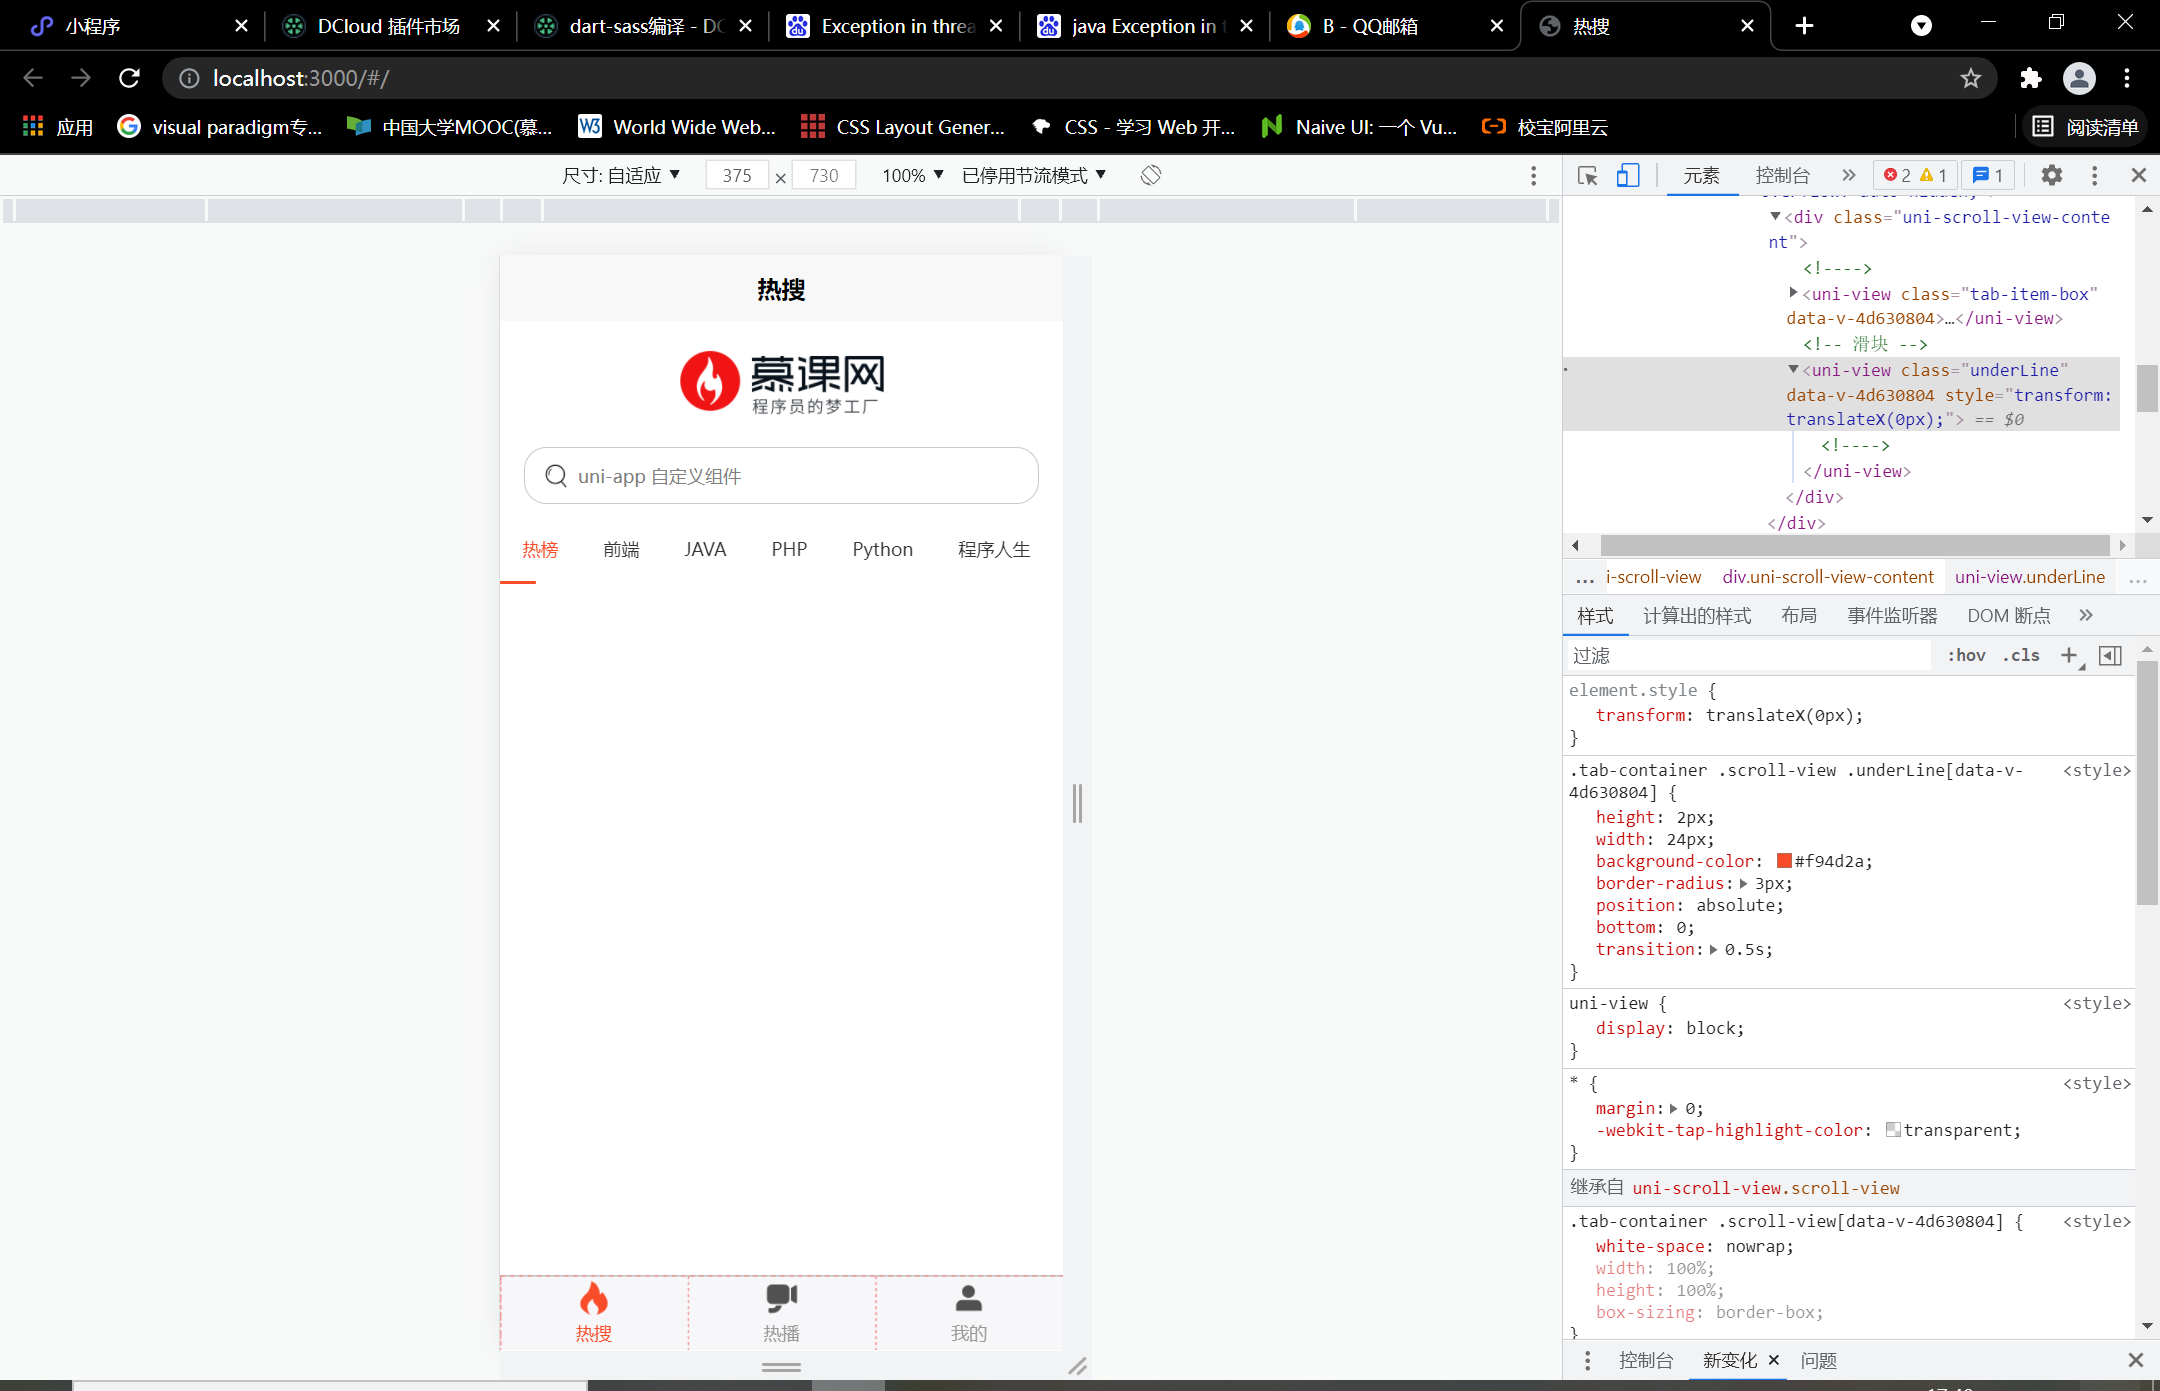This screenshot has height=1391, width=2160.
Task: Click the rotate device icon
Action: 1151,175
